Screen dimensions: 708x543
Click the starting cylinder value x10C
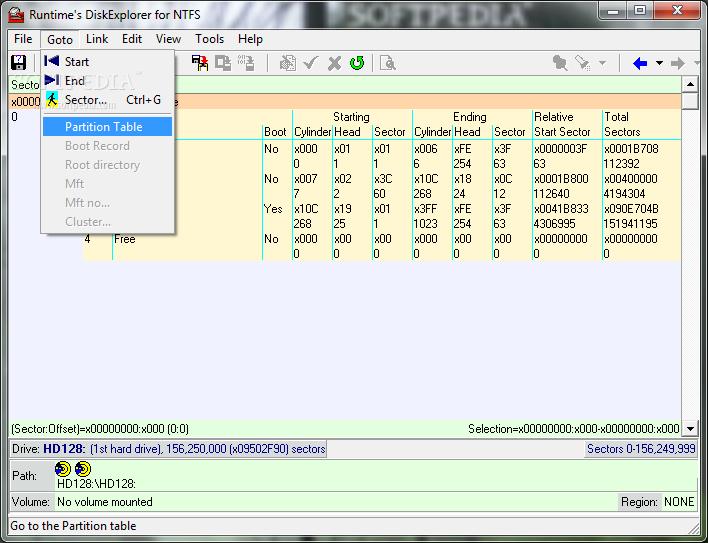[306, 209]
